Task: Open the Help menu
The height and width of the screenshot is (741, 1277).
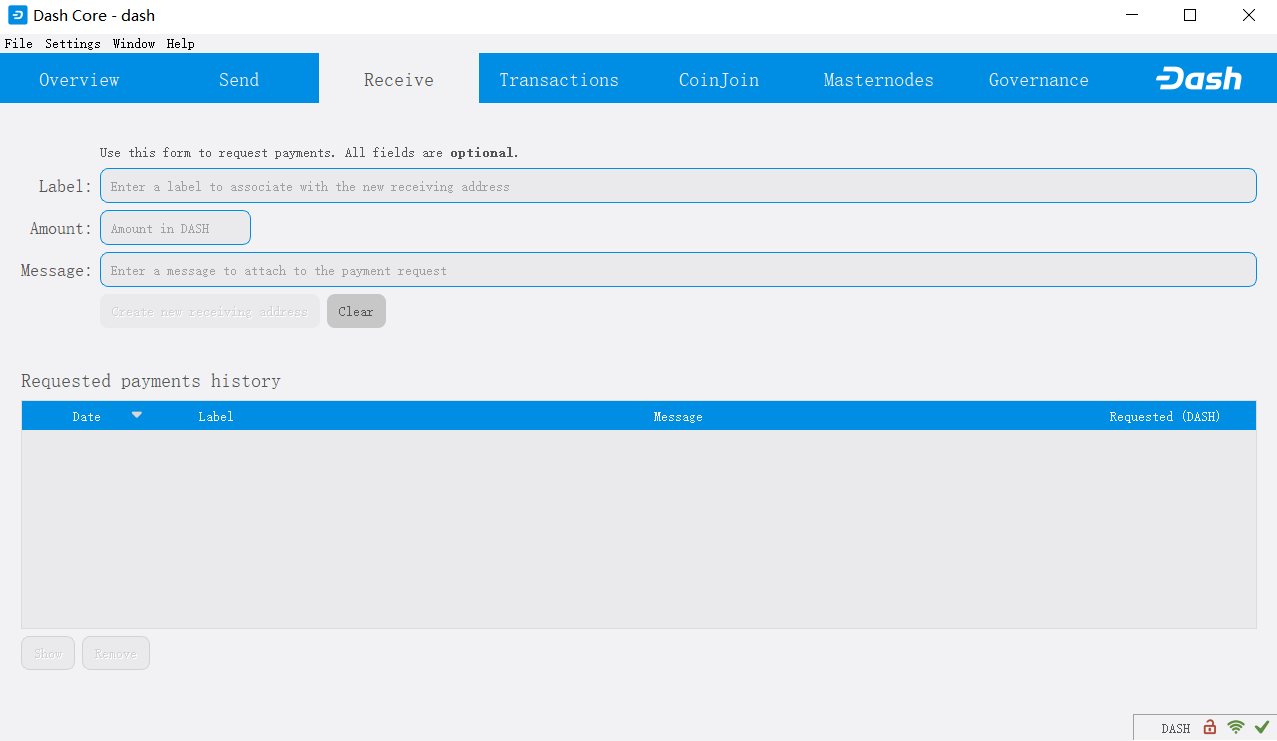Action: tap(181, 44)
